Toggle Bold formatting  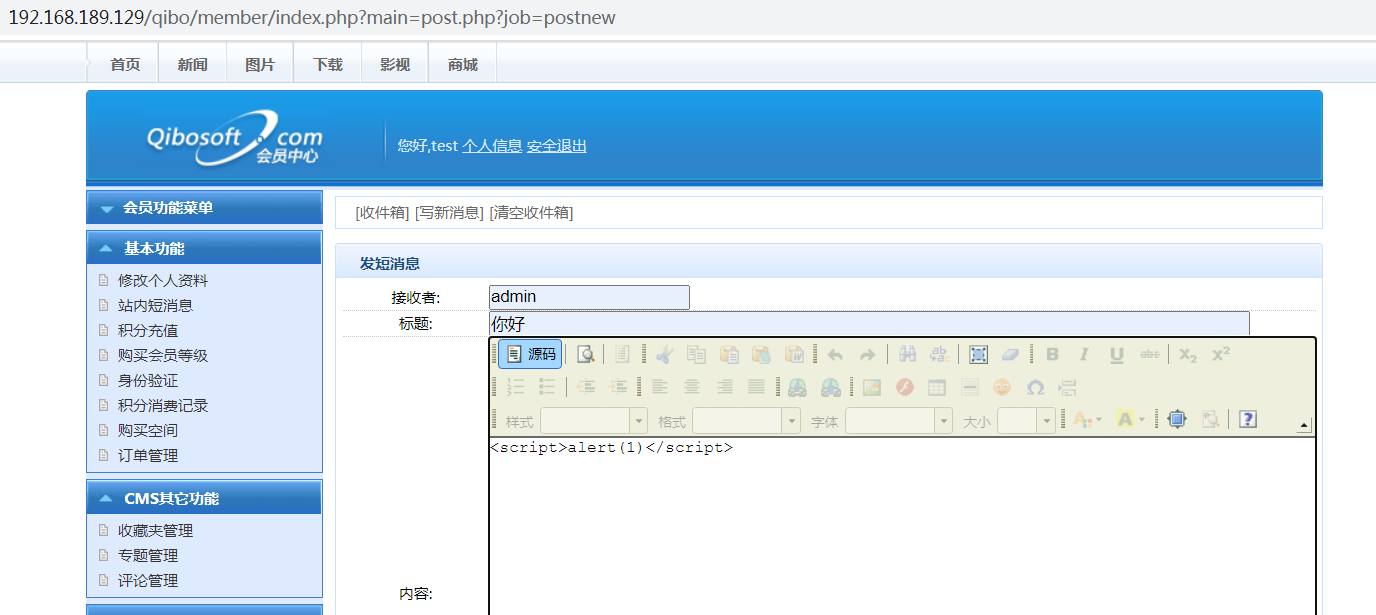point(1052,354)
